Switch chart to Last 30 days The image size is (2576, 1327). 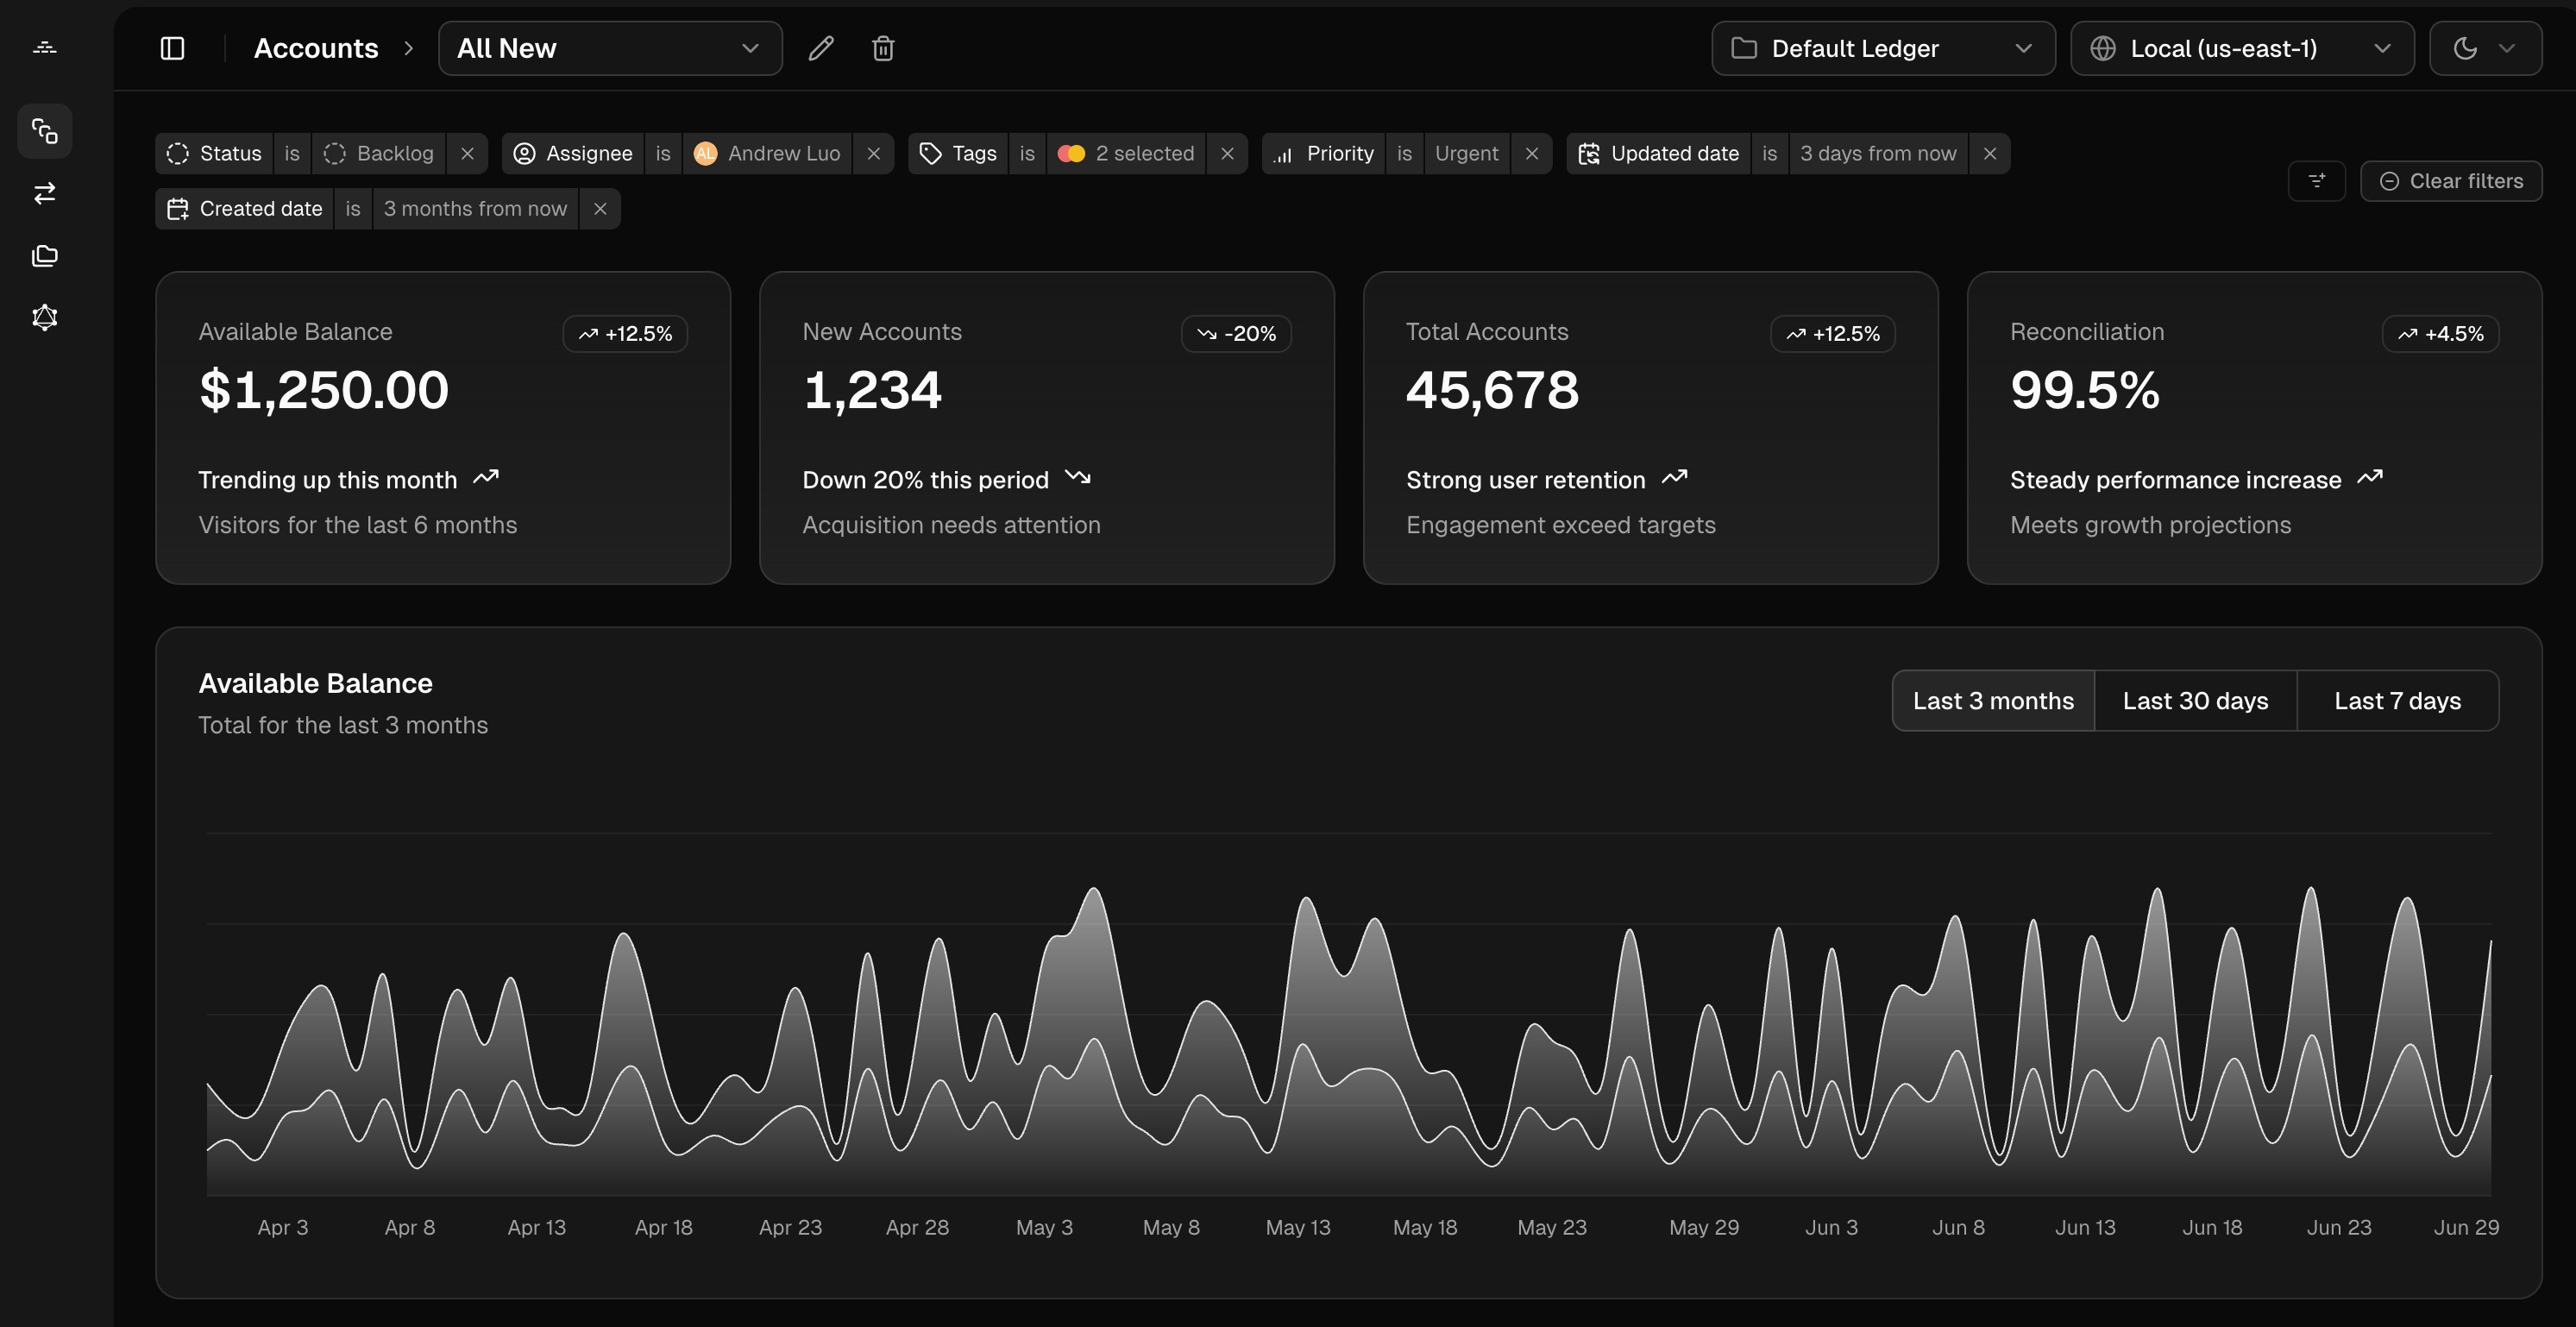[2195, 700]
